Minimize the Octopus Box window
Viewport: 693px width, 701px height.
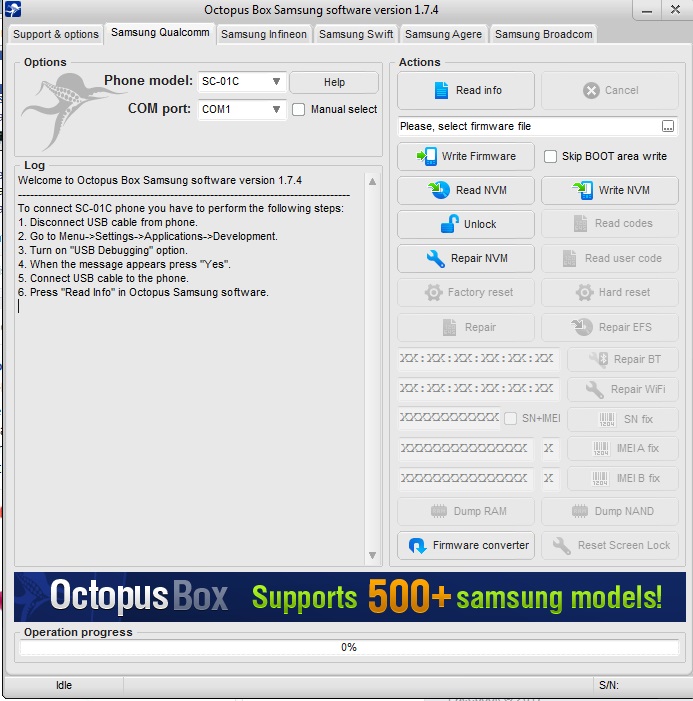[x=647, y=10]
